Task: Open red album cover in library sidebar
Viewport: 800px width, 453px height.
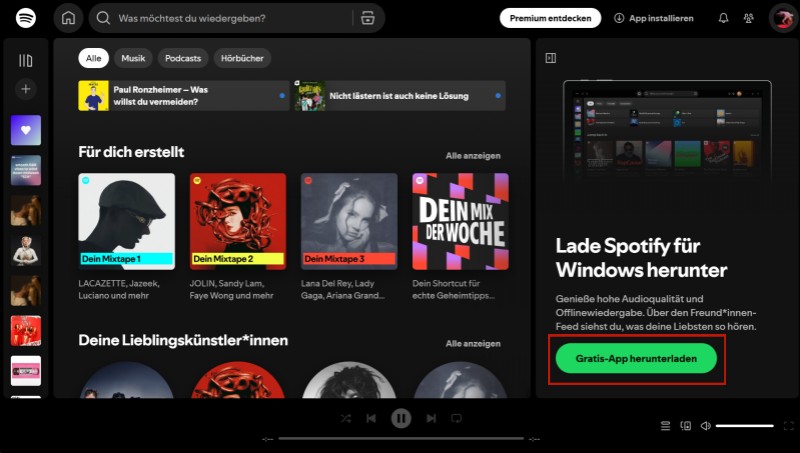Action: pos(26,331)
